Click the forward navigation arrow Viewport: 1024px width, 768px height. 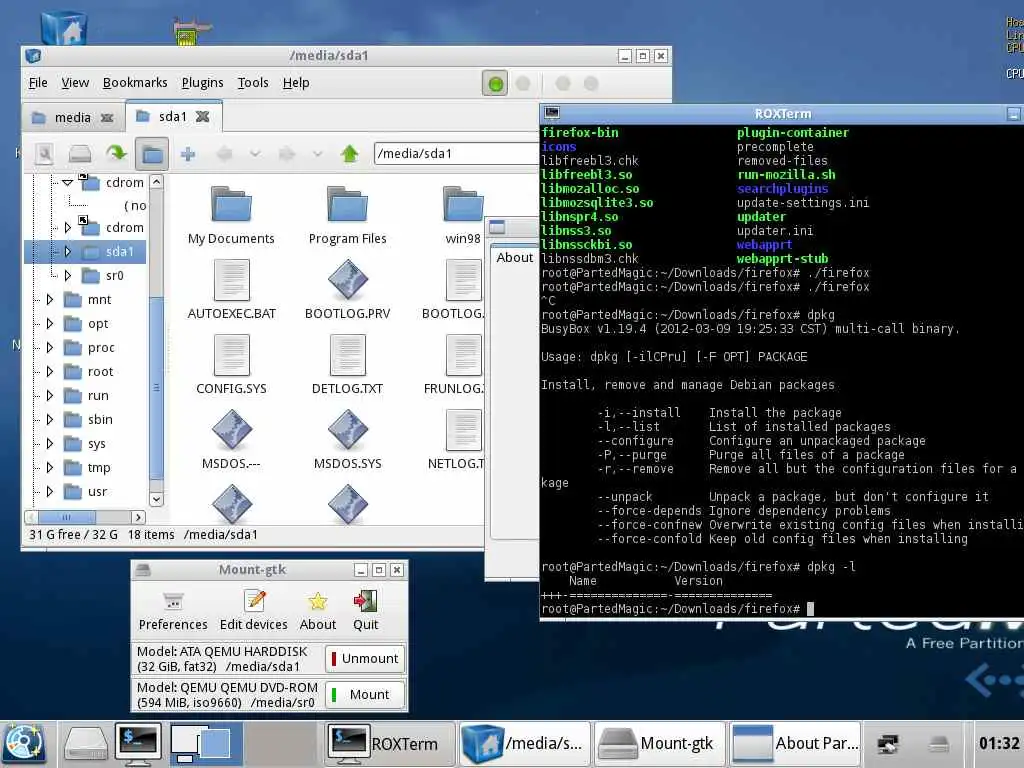coord(287,154)
